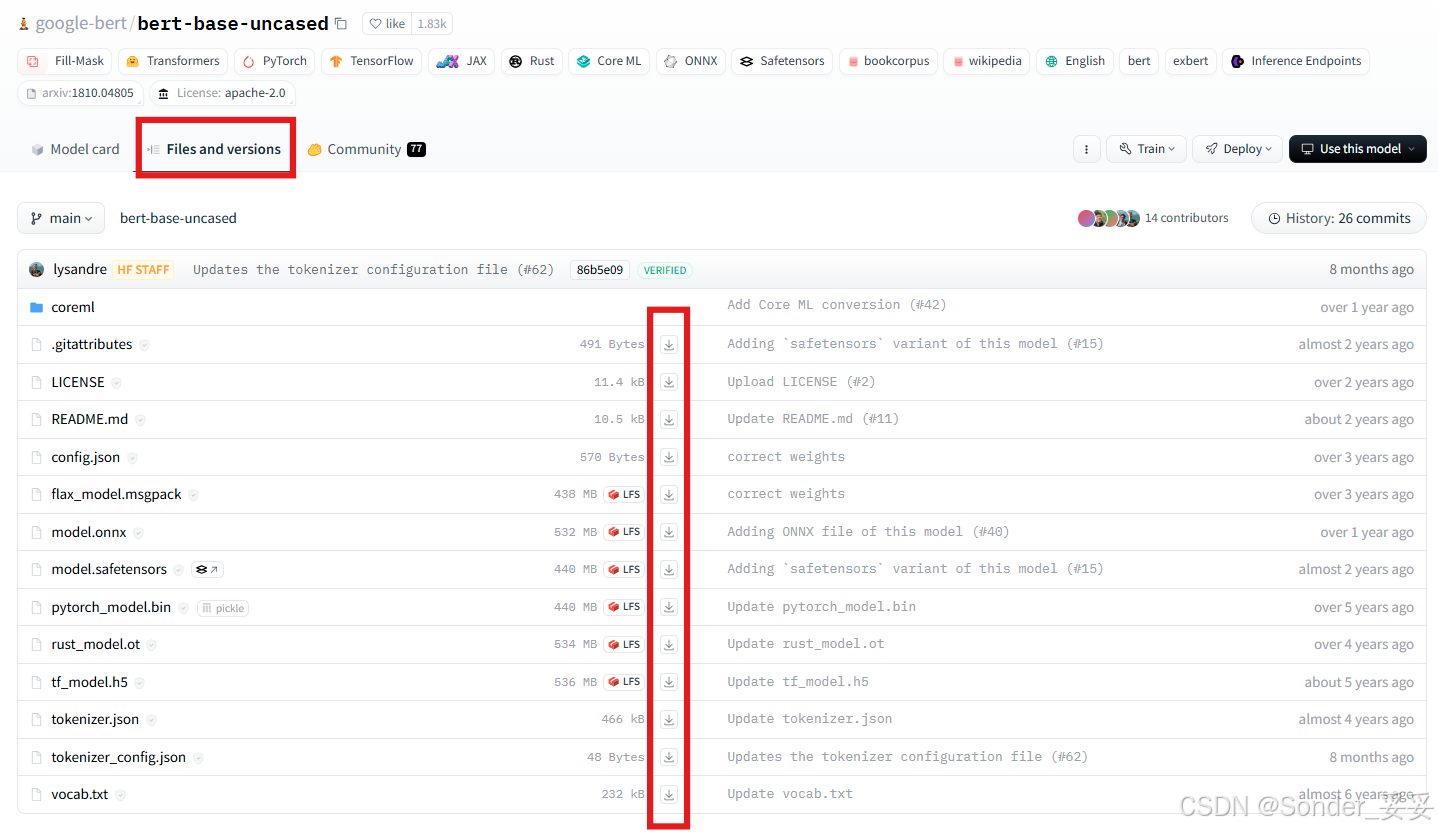
Task: Click the Transformers tag
Action: click(173, 61)
